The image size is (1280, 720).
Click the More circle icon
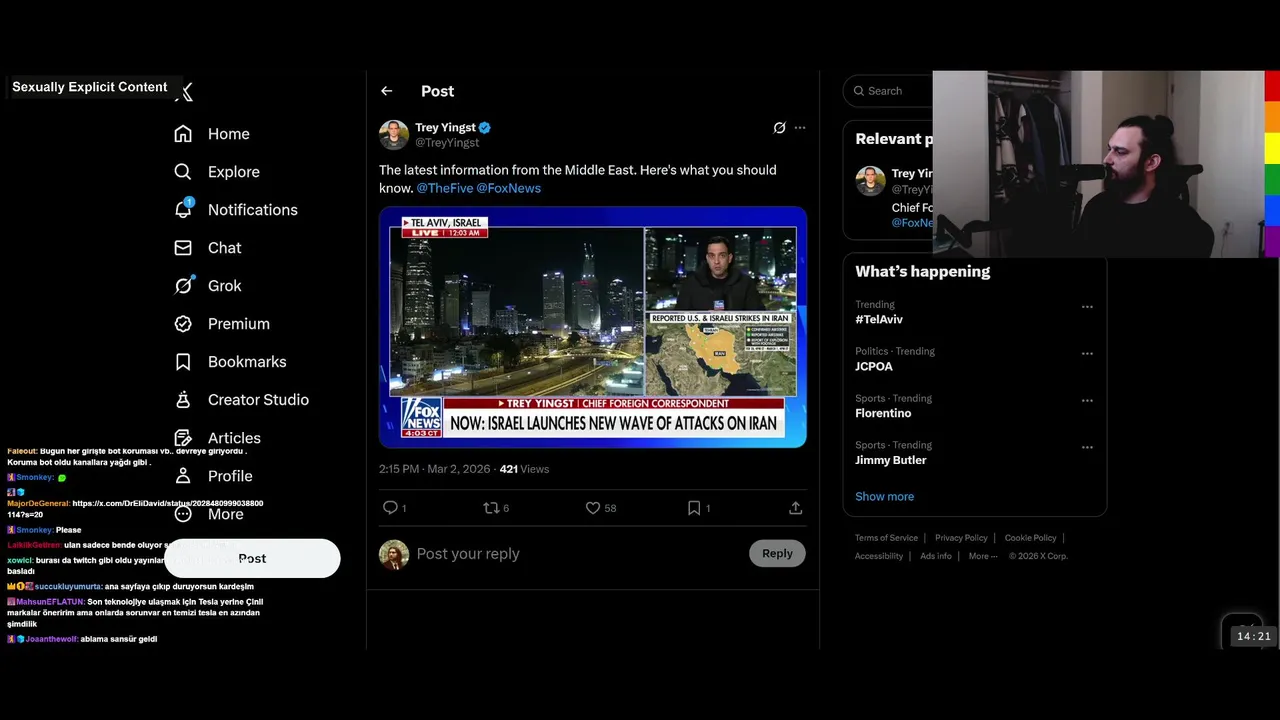coord(183,514)
